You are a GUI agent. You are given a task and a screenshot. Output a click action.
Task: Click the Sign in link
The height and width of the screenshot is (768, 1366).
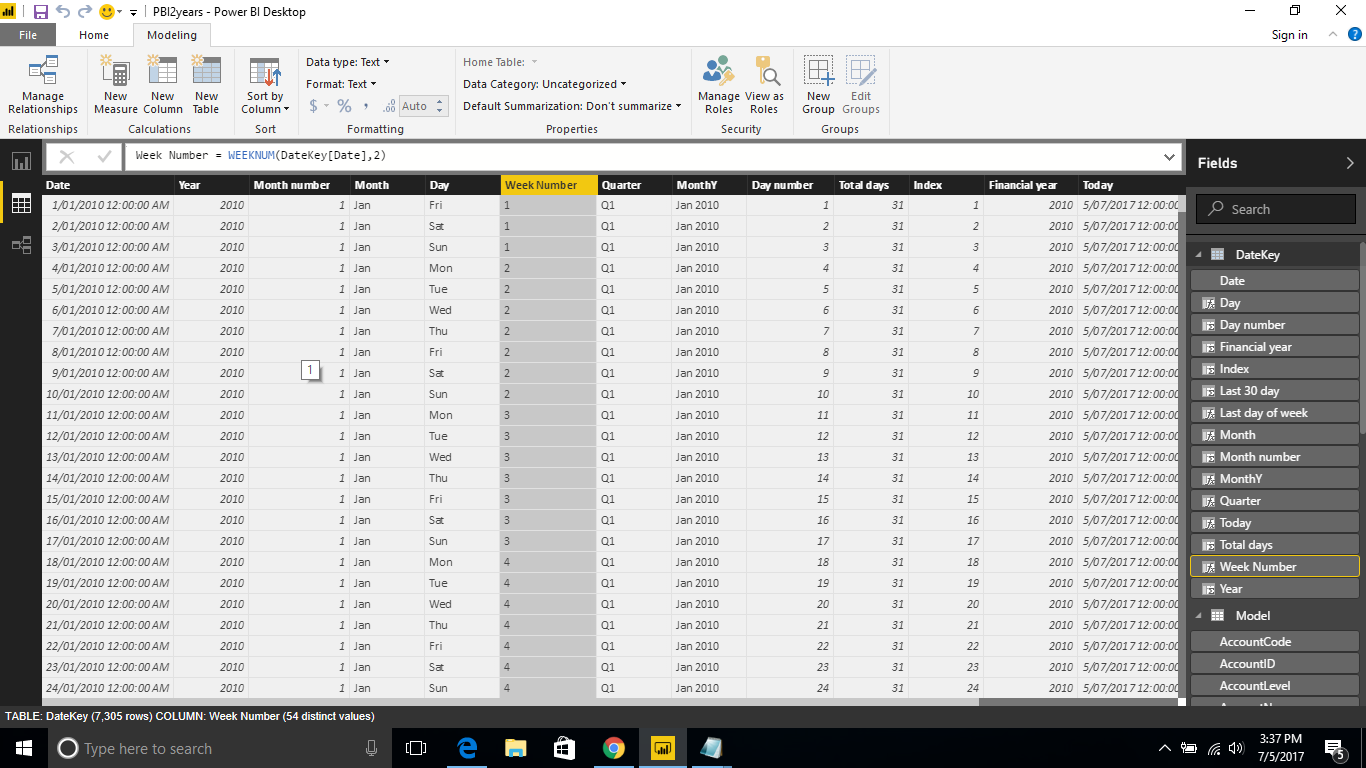coord(1289,35)
